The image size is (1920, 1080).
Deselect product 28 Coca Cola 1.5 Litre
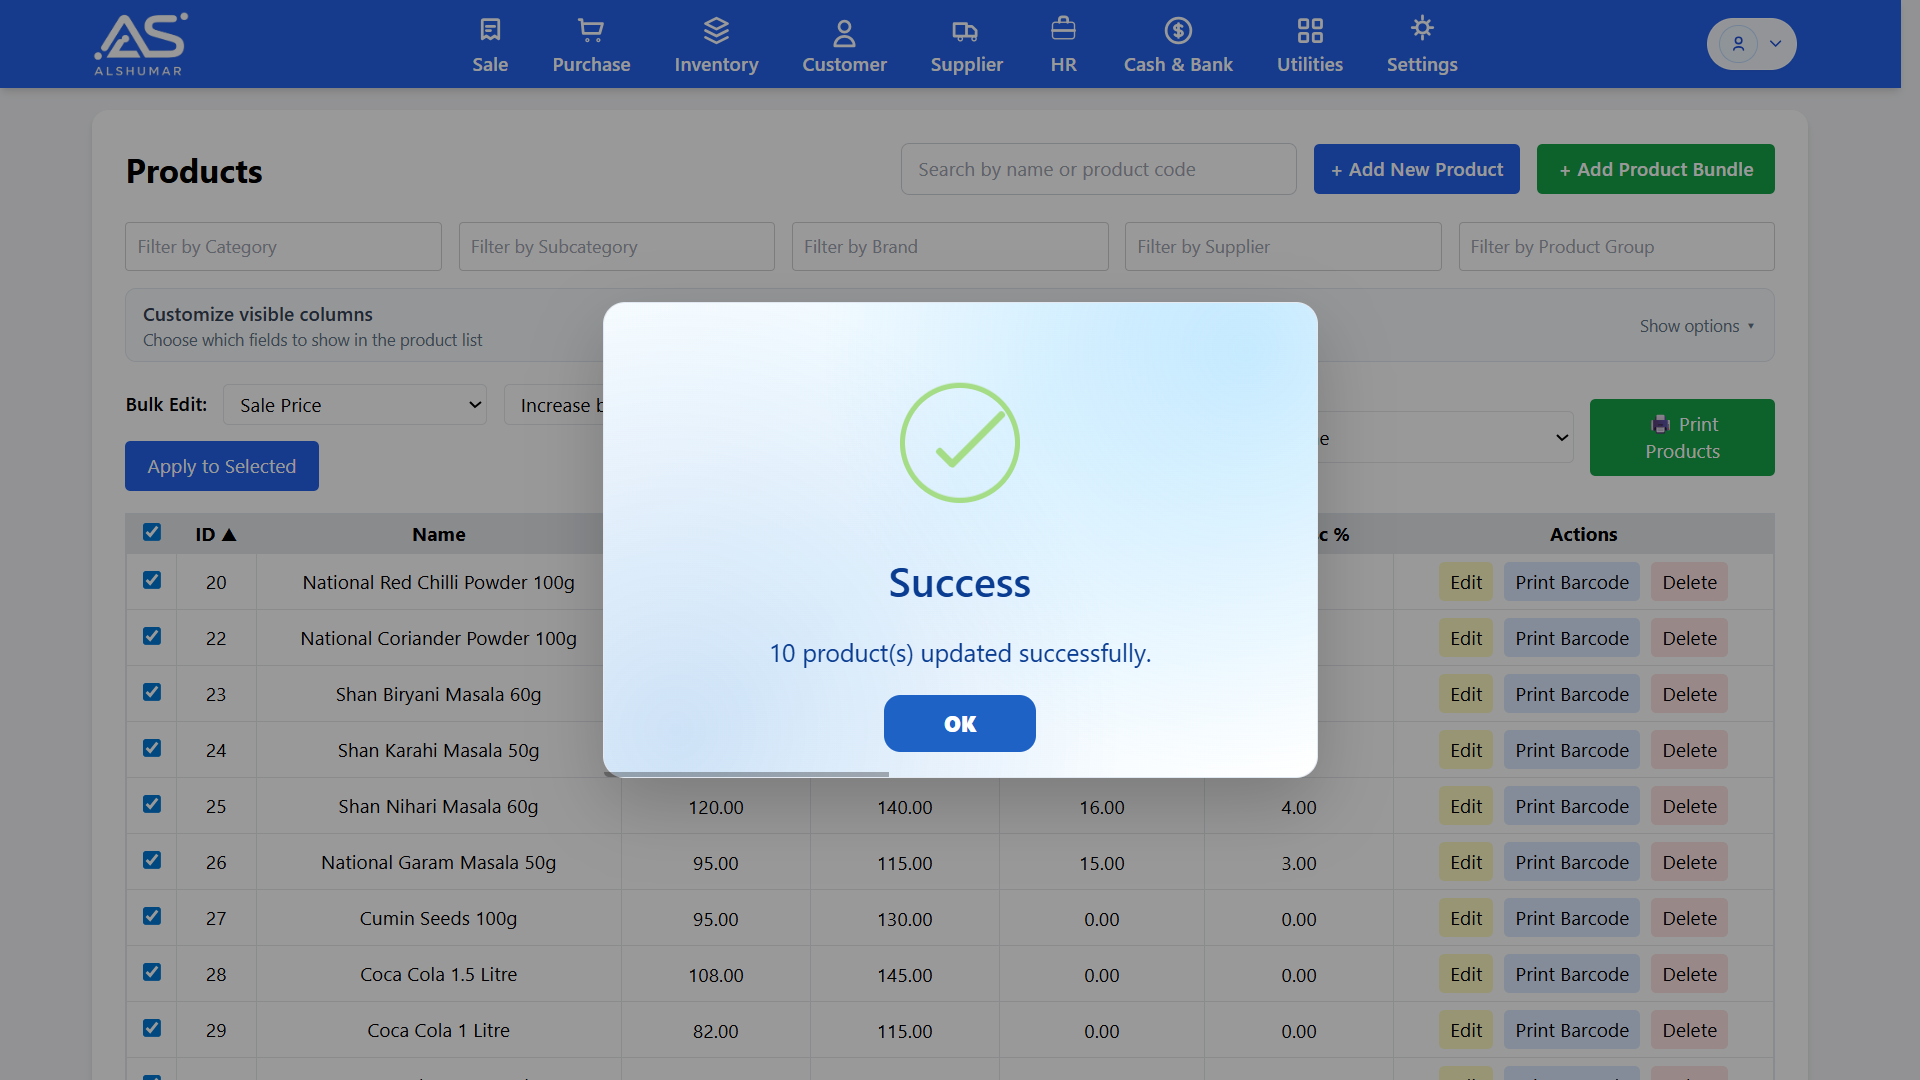click(x=151, y=972)
